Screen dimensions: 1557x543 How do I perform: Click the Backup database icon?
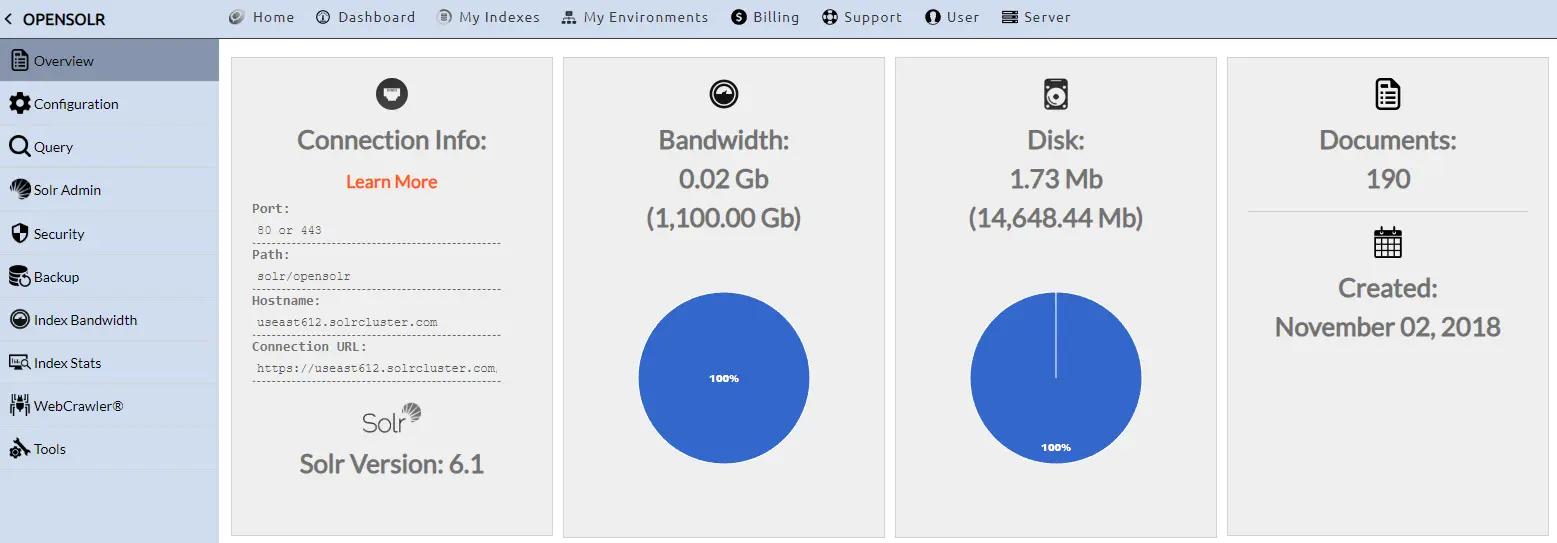click(19, 277)
